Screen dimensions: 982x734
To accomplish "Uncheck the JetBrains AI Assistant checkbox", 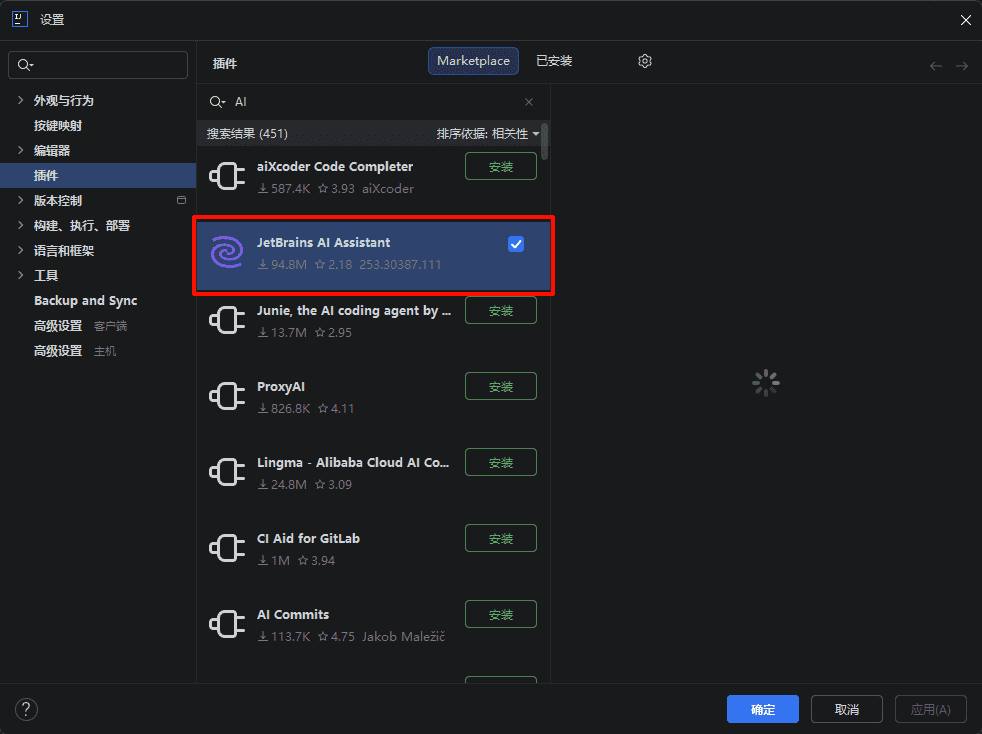I will [x=516, y=244].
